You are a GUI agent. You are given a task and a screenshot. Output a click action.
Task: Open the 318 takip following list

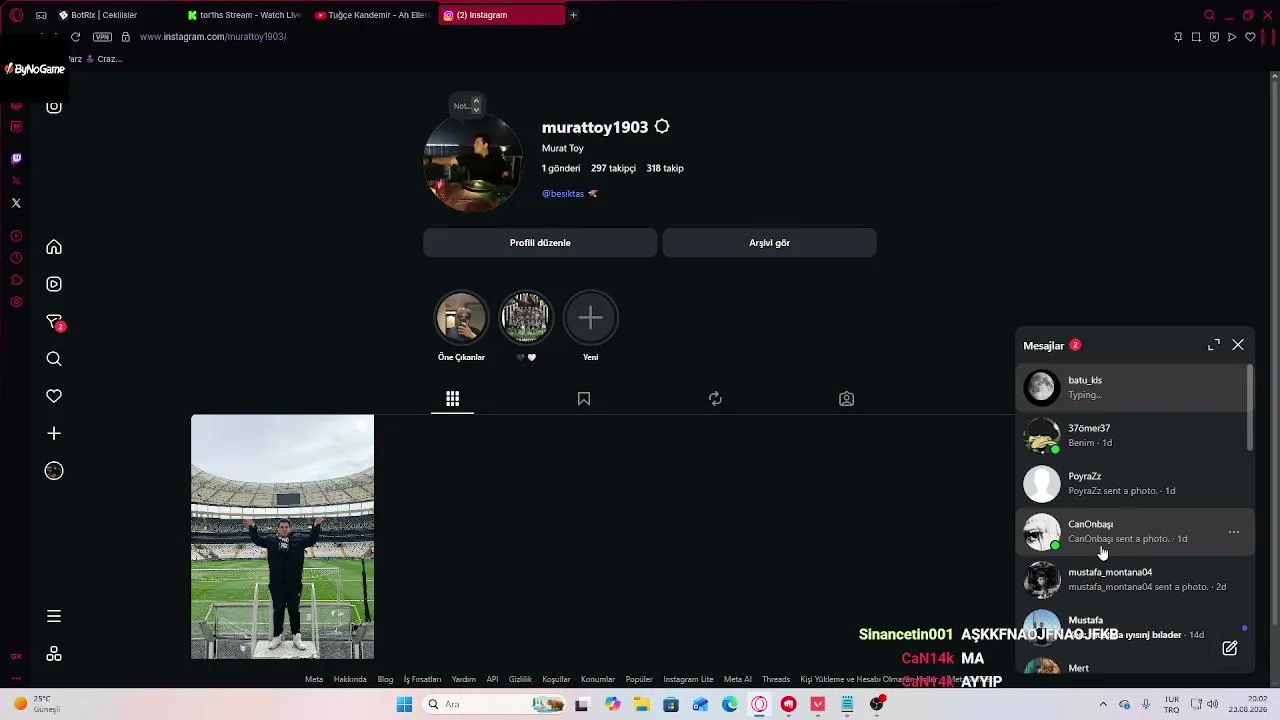click(x=665, y=168)
